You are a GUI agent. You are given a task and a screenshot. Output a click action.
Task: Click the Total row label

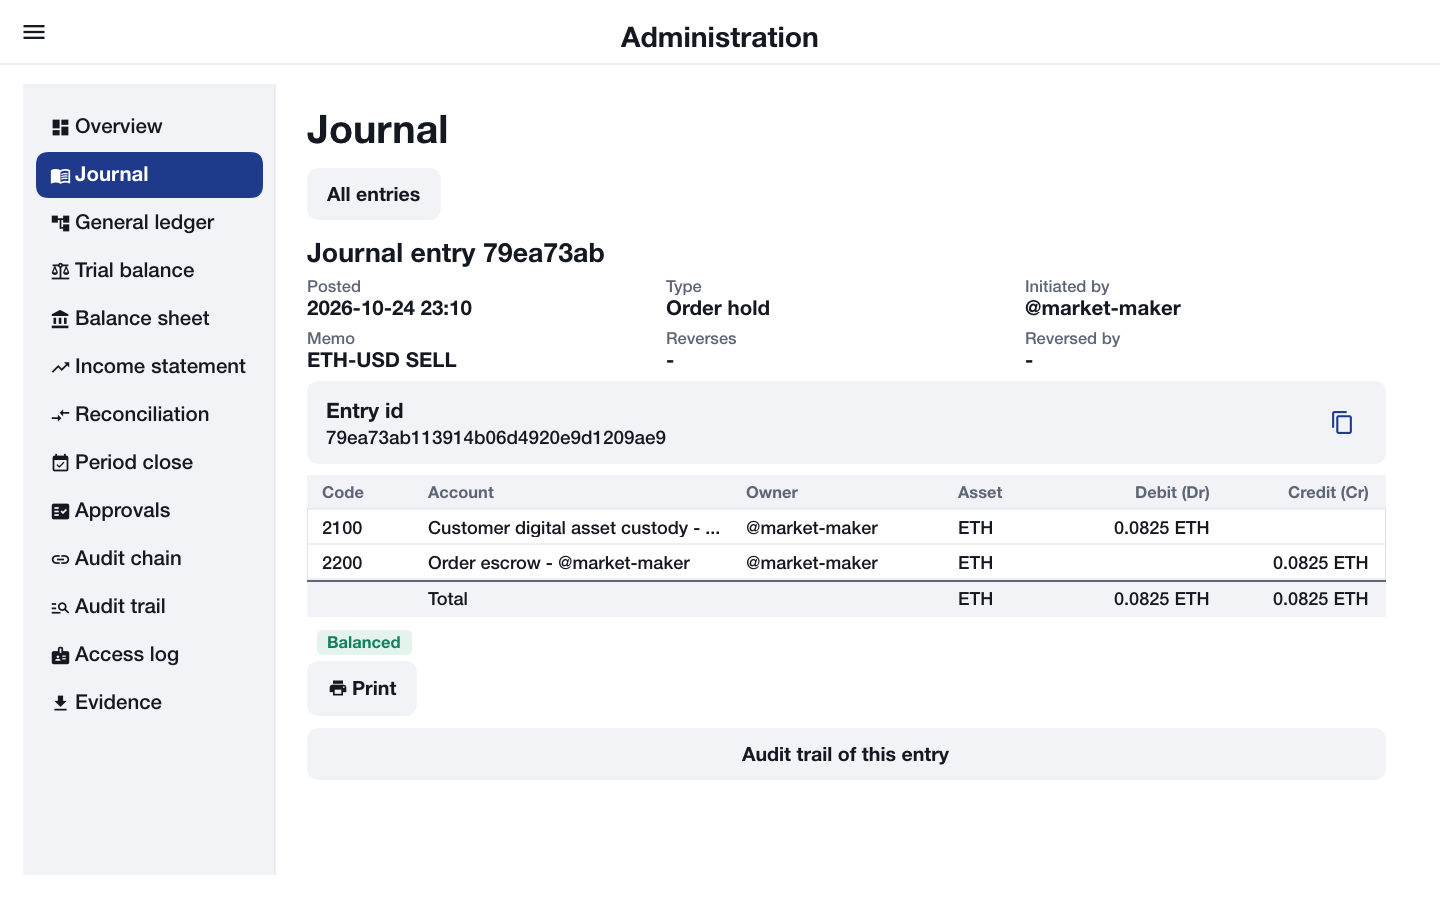[x=448, y=599]
